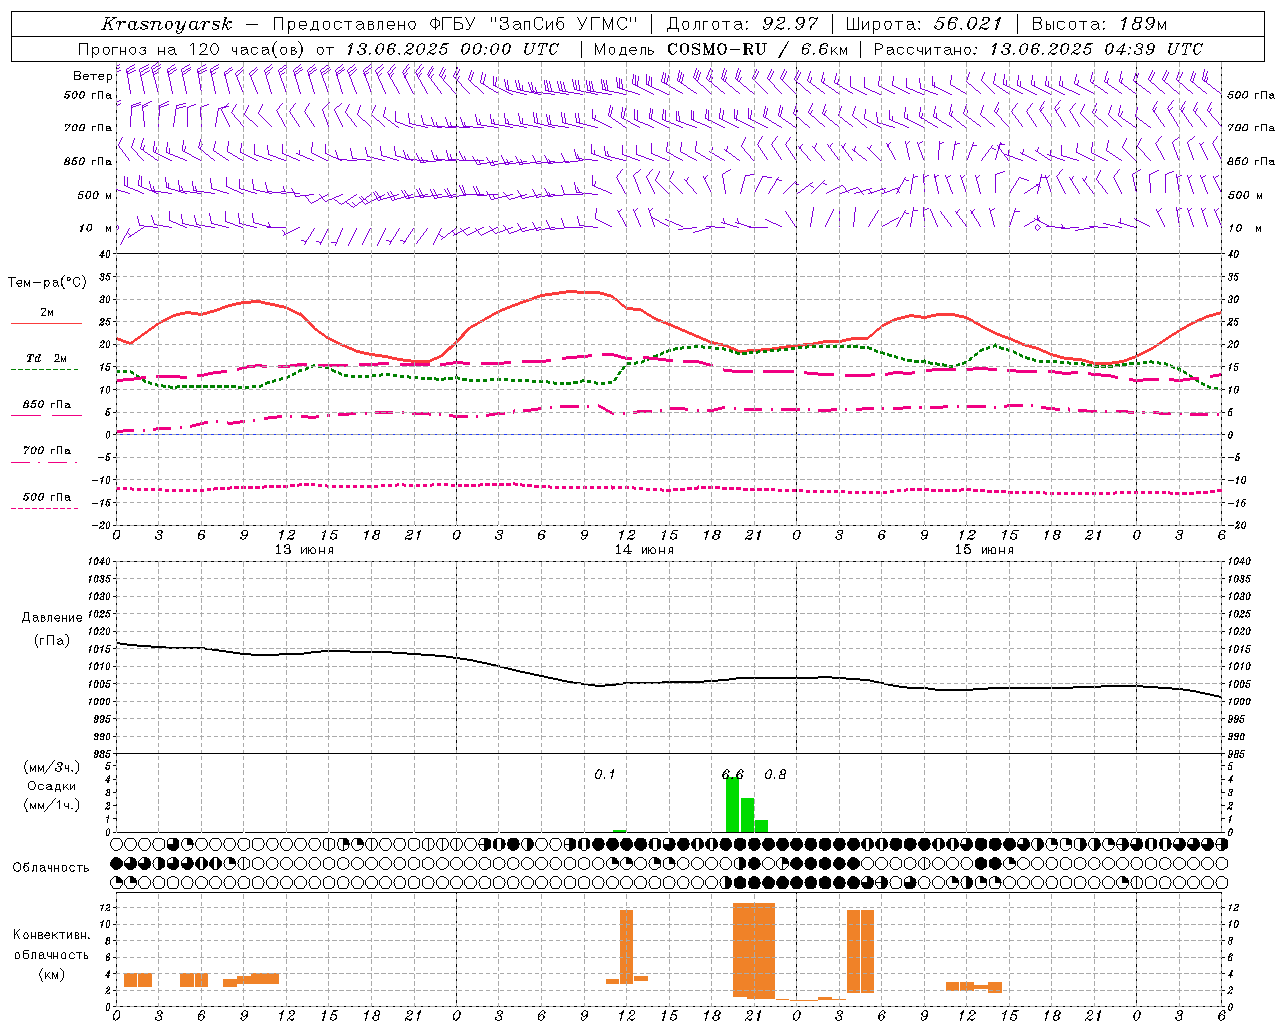
Task: Click the dash-dot line sample under 700 гПа legend
Action: [44, 462]
